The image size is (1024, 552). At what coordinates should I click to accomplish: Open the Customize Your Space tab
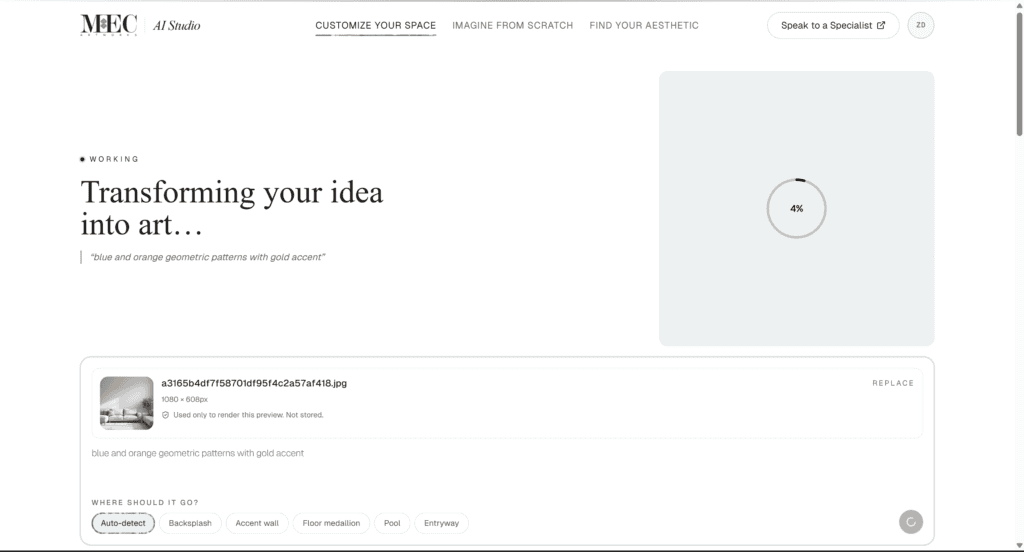(x=376, y=25)
